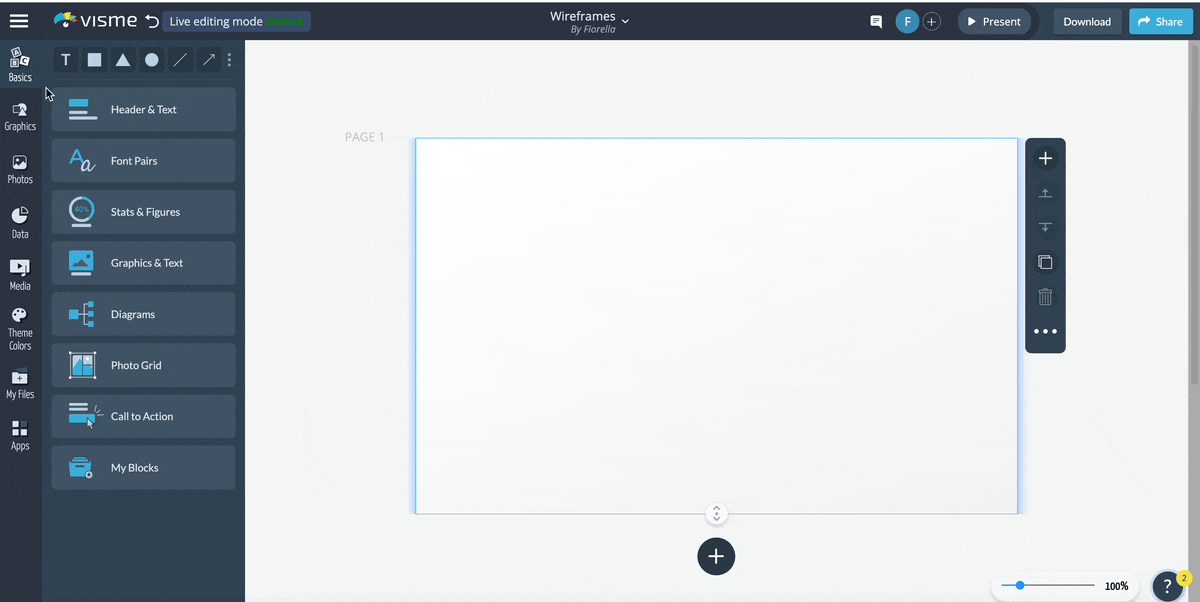The height and width of the screenshot is (602, 1200).
Task: Open the Wireframes title dropdown
Action: coord(625,18)
